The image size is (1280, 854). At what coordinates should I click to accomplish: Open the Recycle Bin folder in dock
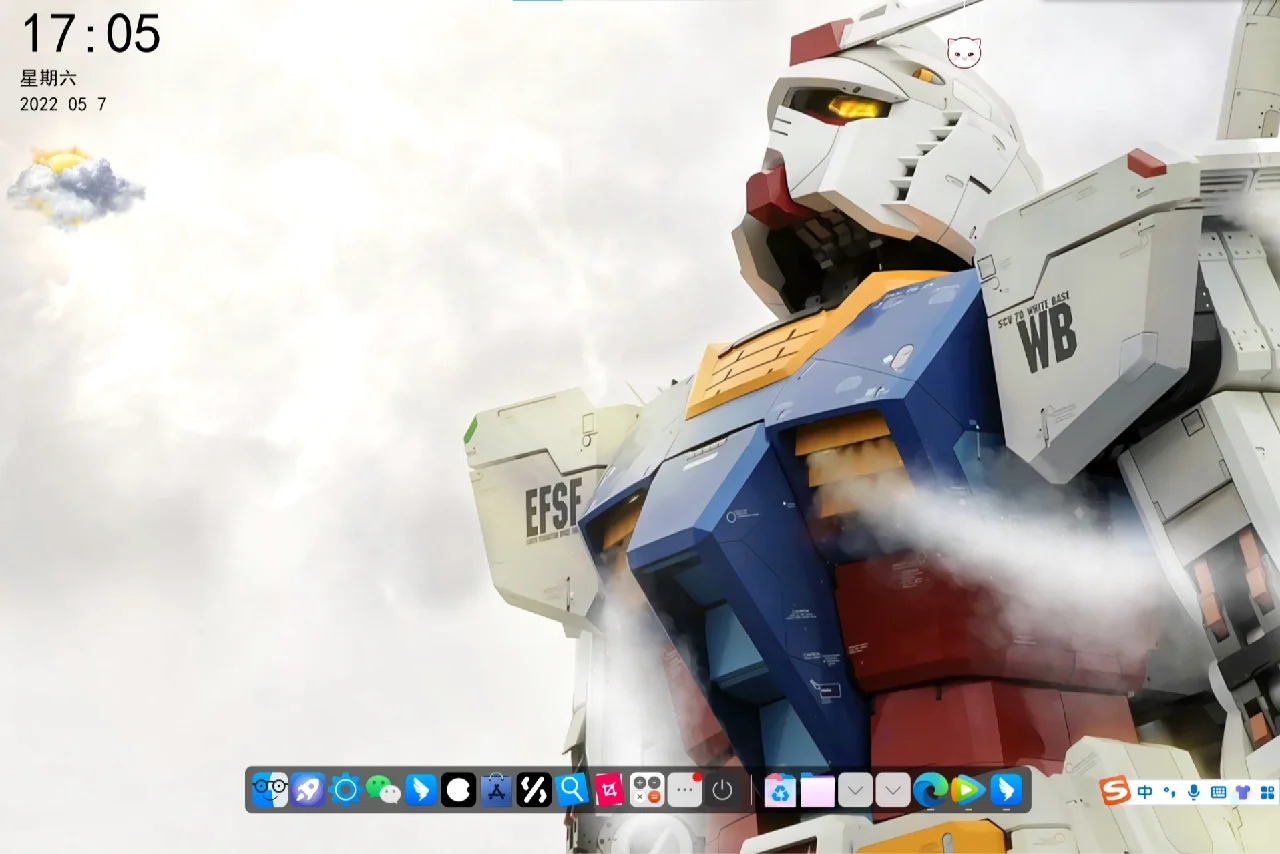[x=779, y=790]
